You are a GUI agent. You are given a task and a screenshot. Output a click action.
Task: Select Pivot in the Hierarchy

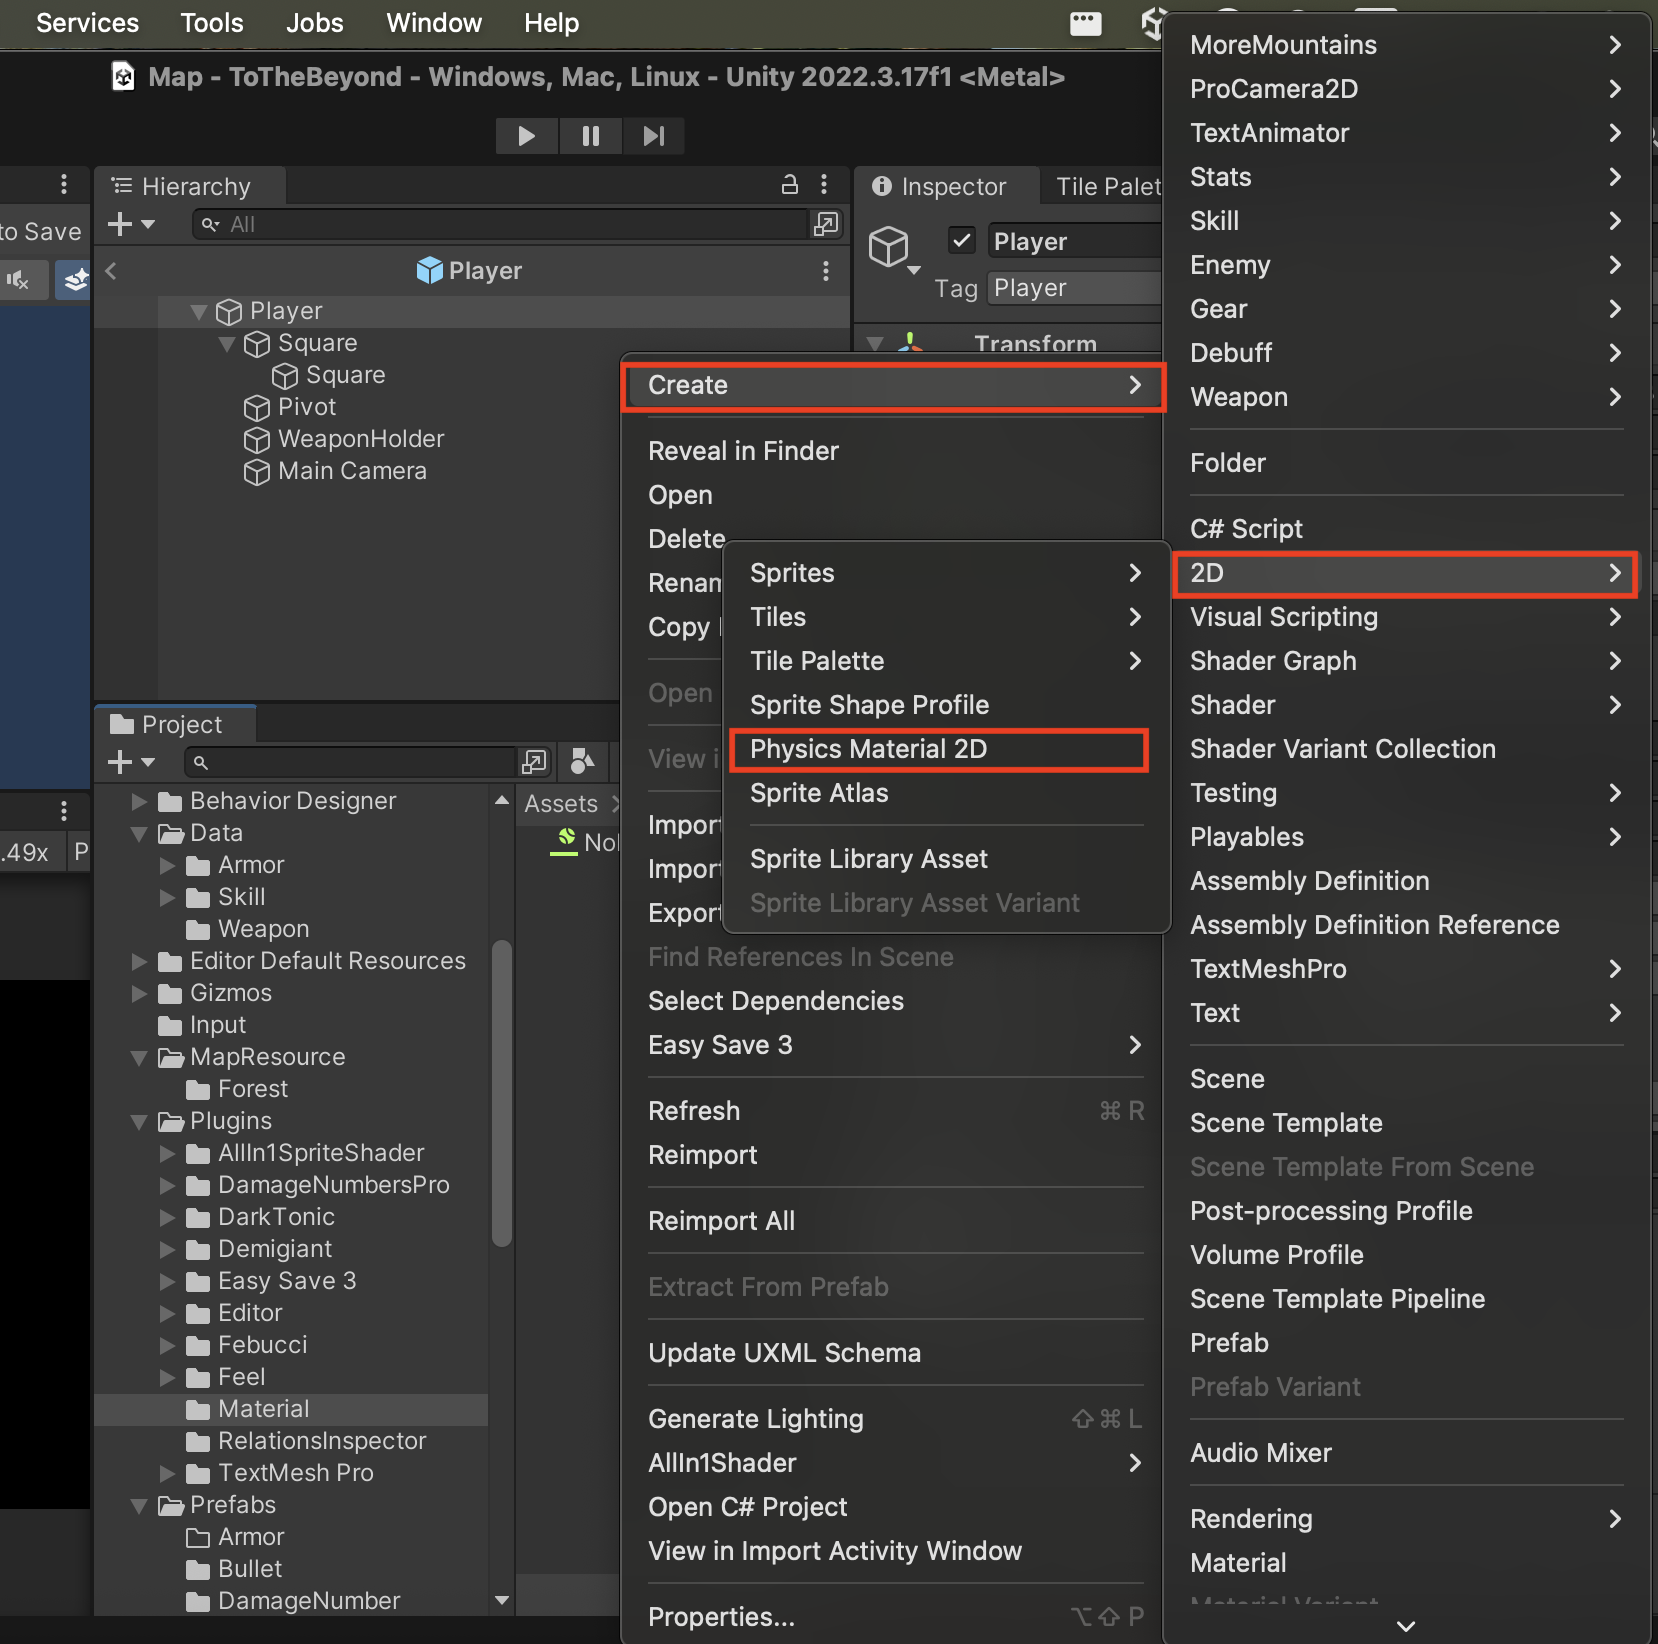pyautogui.click(x=306, y=407)
